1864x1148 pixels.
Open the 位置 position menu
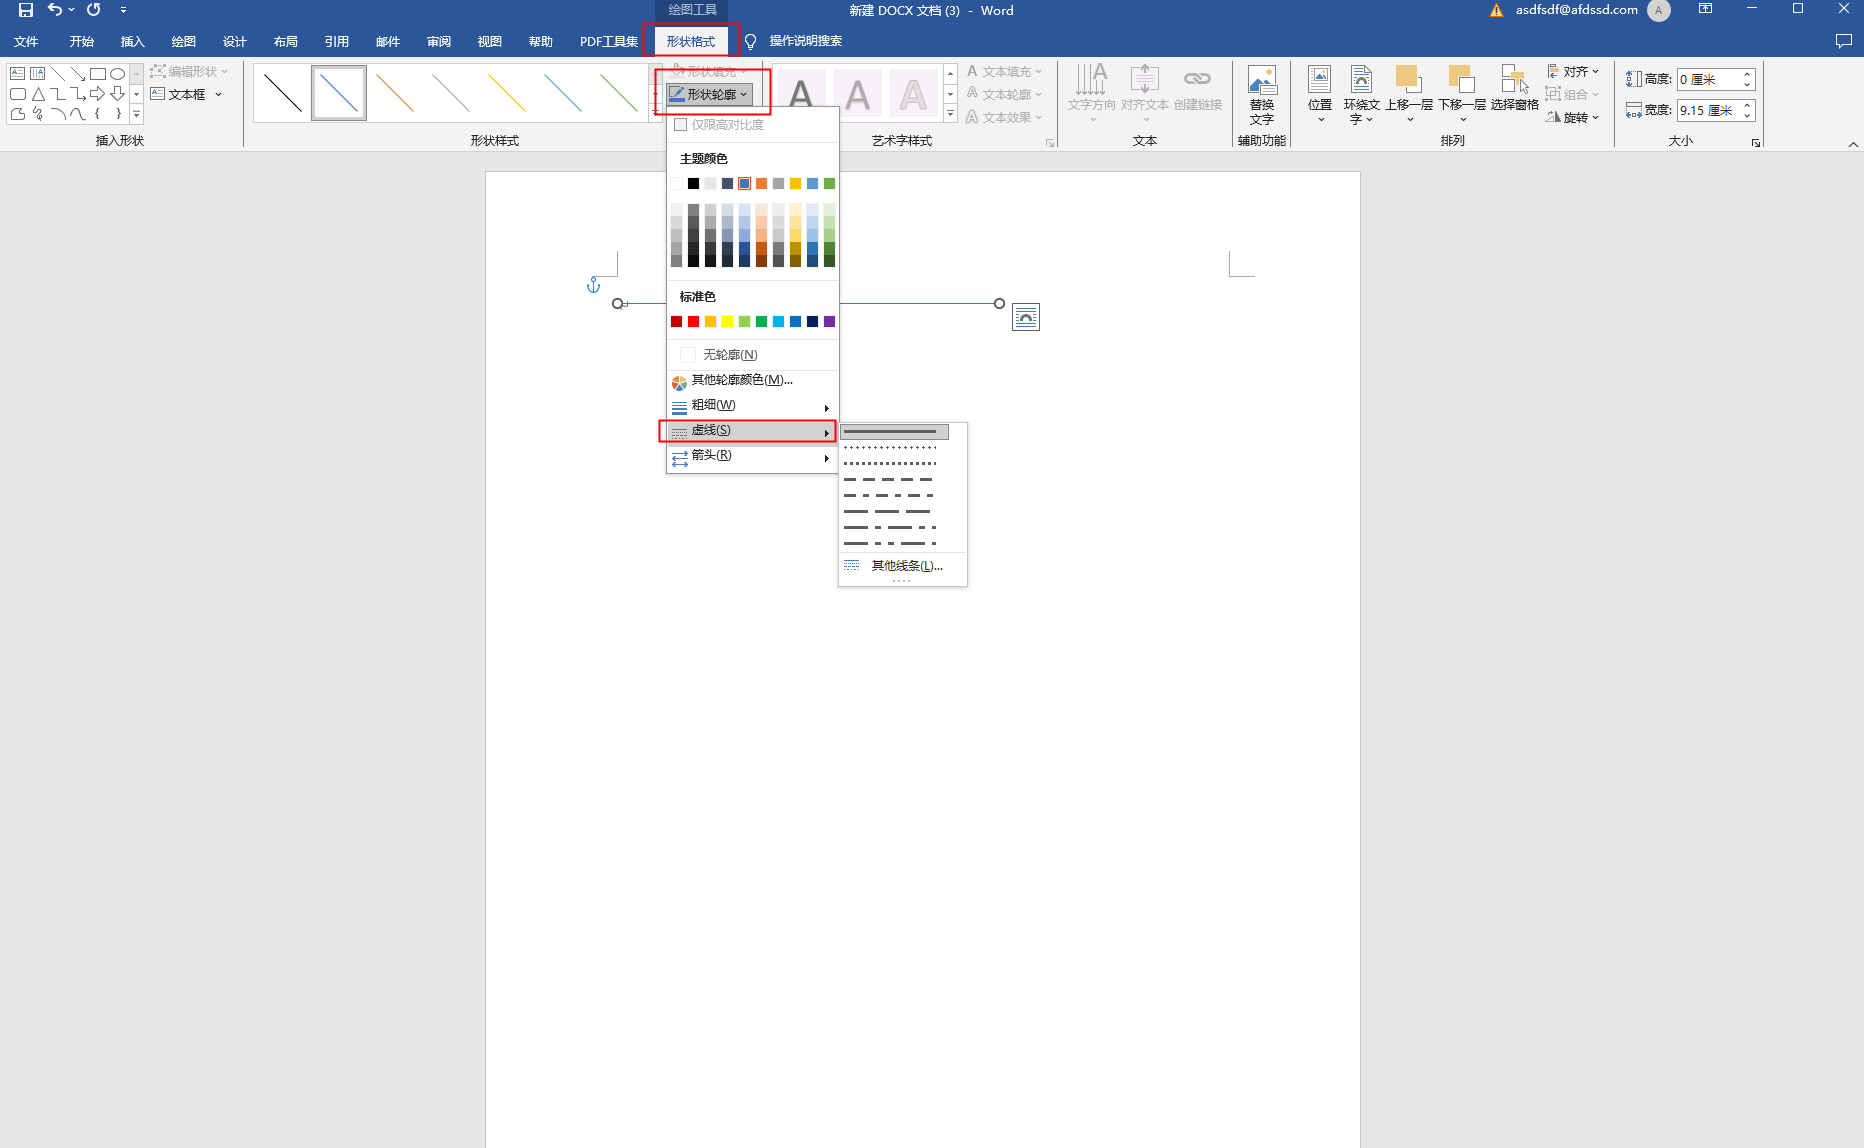[x=1320, y=95]
